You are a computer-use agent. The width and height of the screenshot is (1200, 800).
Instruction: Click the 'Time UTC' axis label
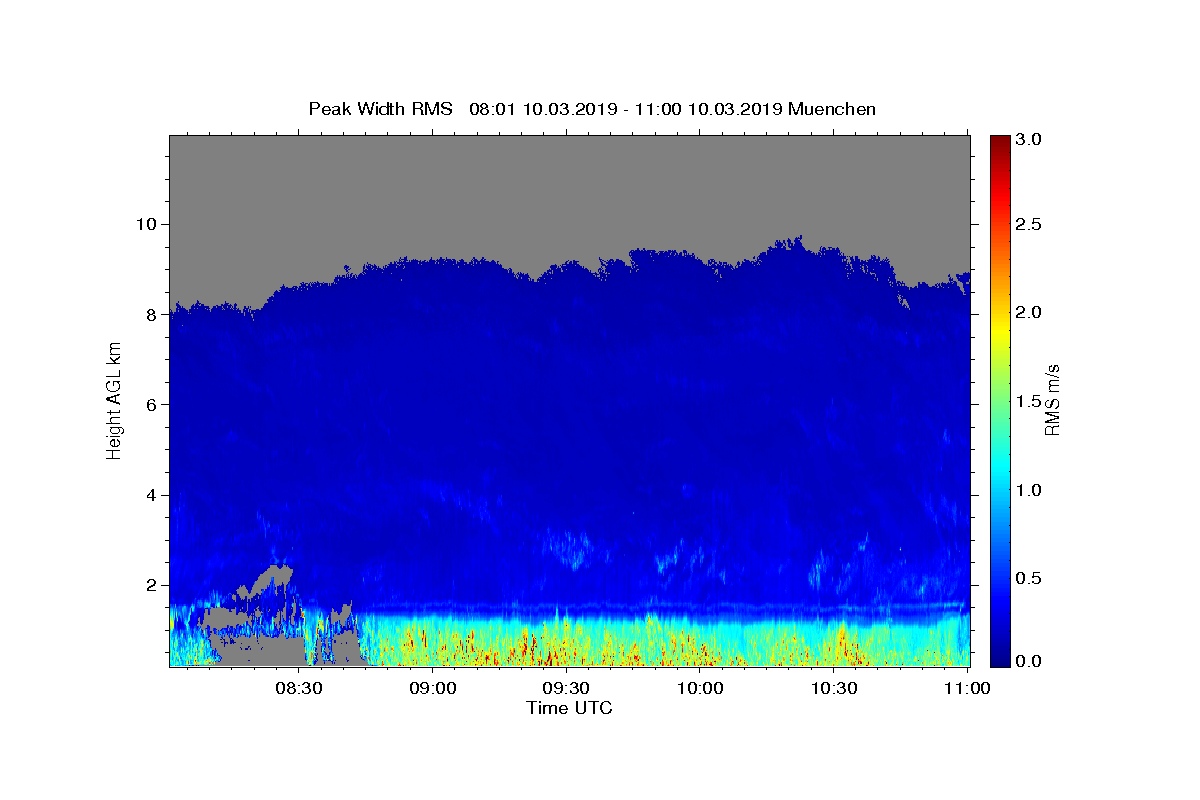pos(569,708)
